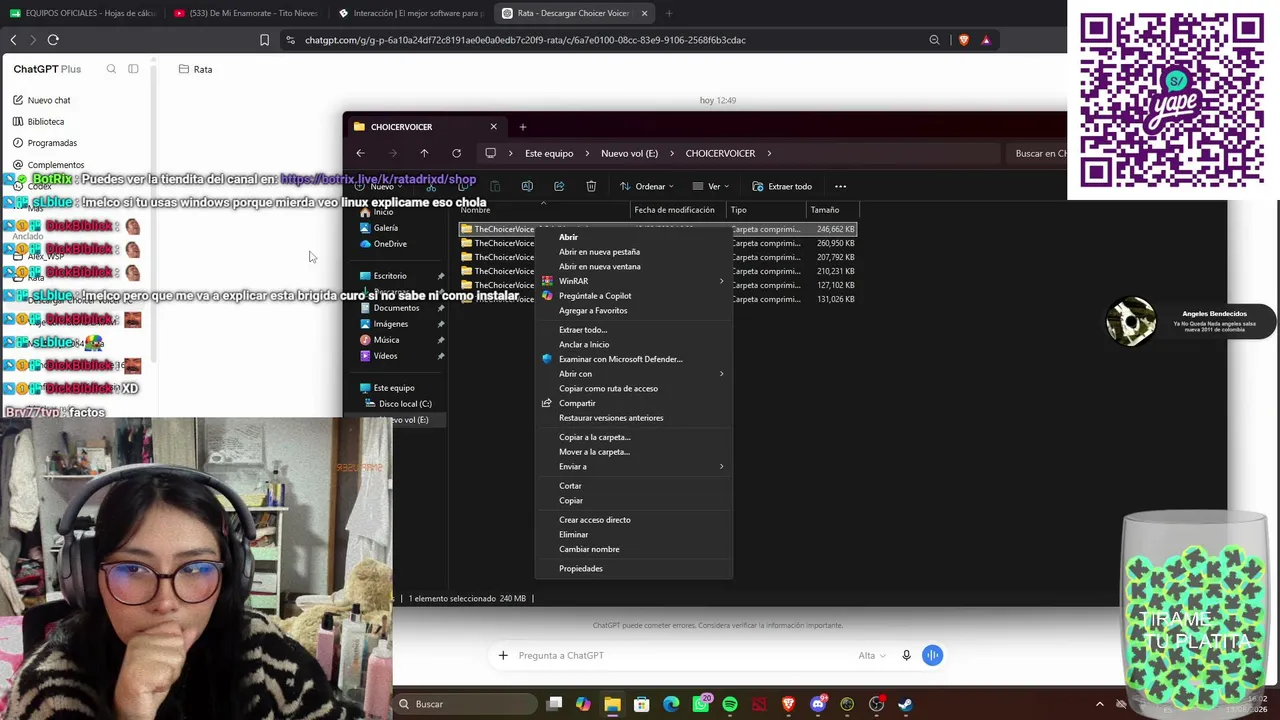Launch Steam from the taskbar
Viewport: 1280px width, 720px height.
pyautogui.click(x=905, y=704)
